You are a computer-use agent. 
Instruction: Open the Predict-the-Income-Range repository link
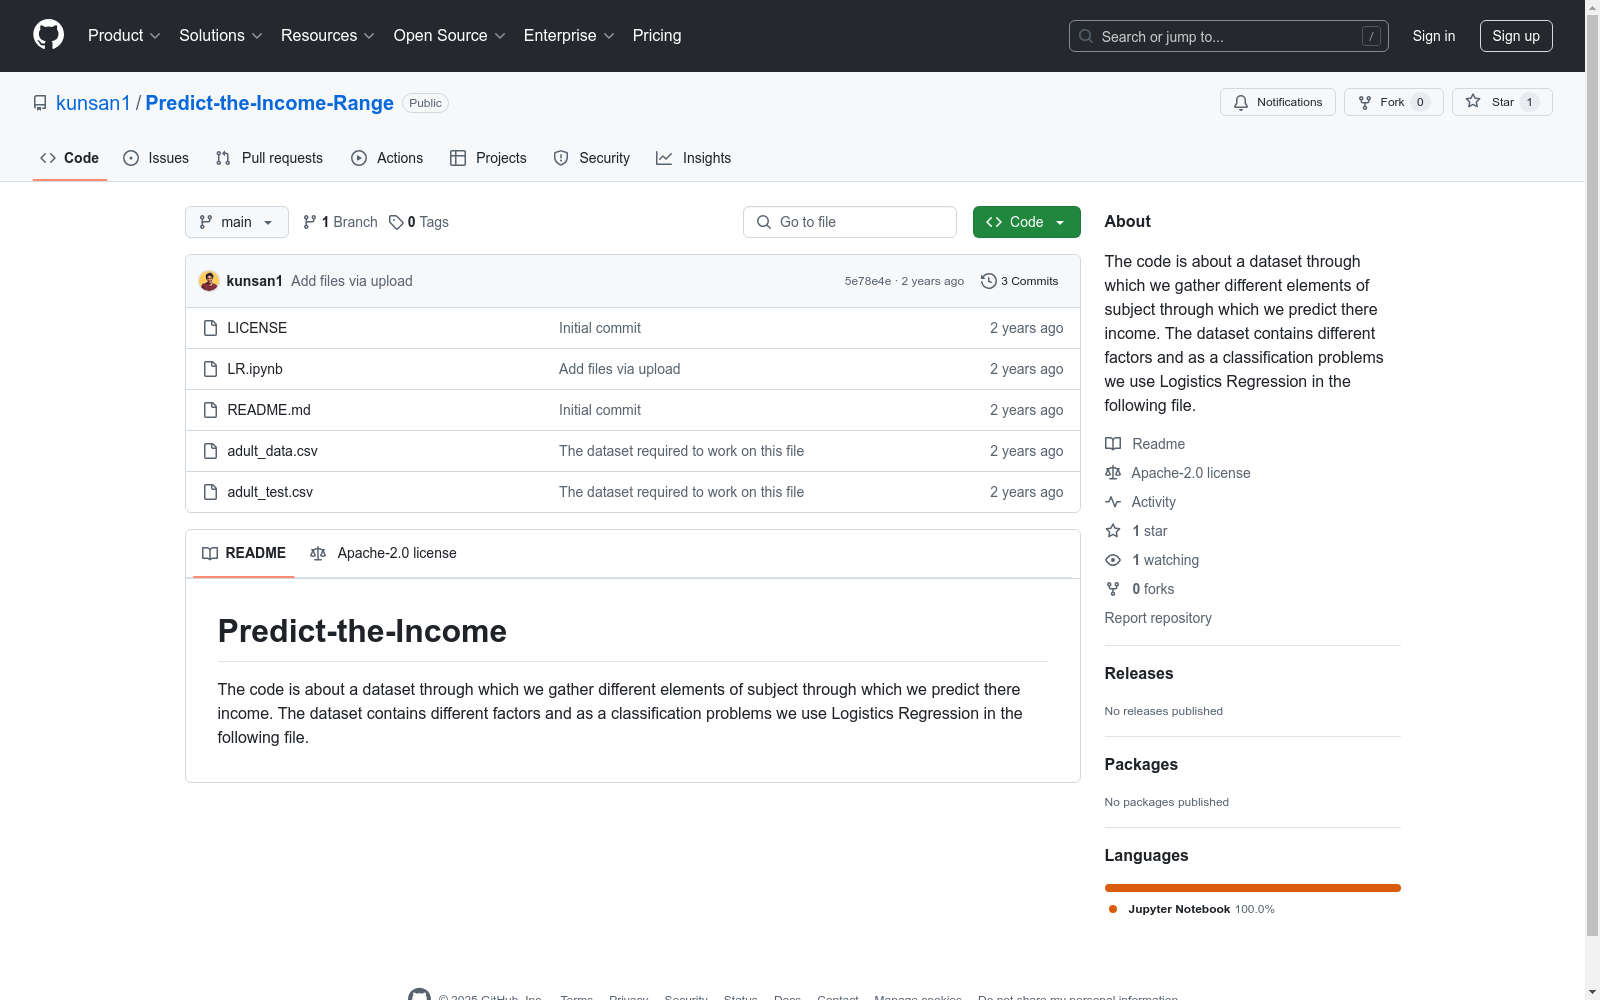[x=270, y=103]
